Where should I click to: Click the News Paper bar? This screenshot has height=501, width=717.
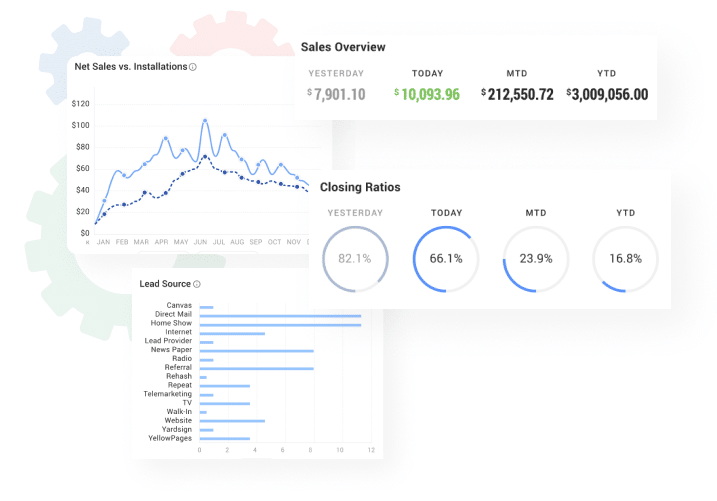[257, 351]
